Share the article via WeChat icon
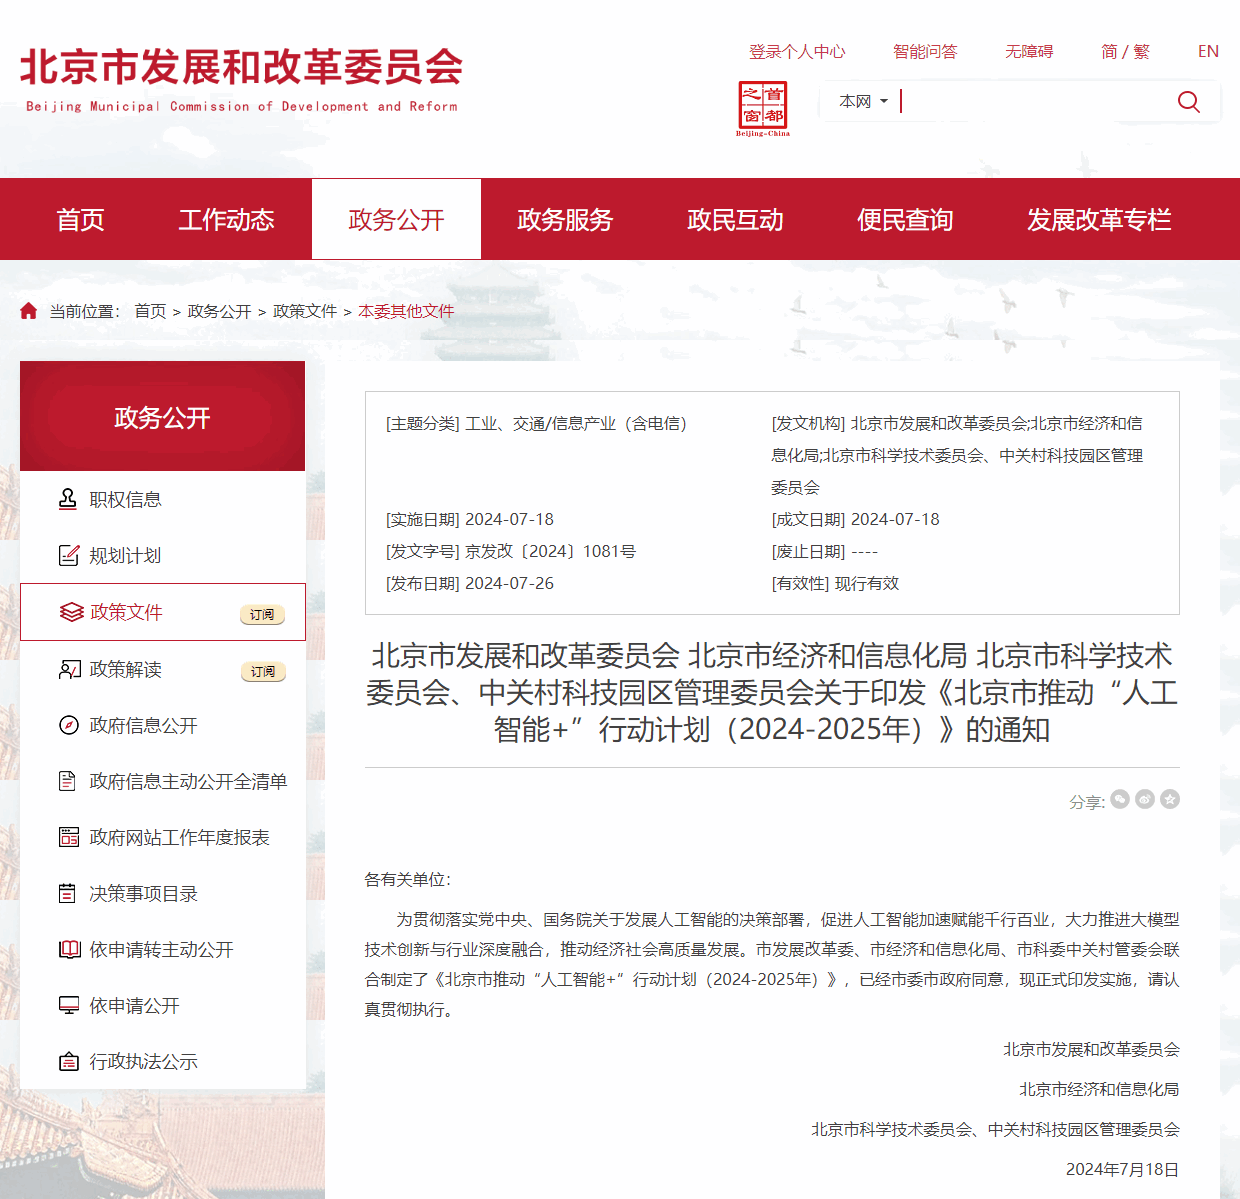1240x1199 pixels. 1120,799
